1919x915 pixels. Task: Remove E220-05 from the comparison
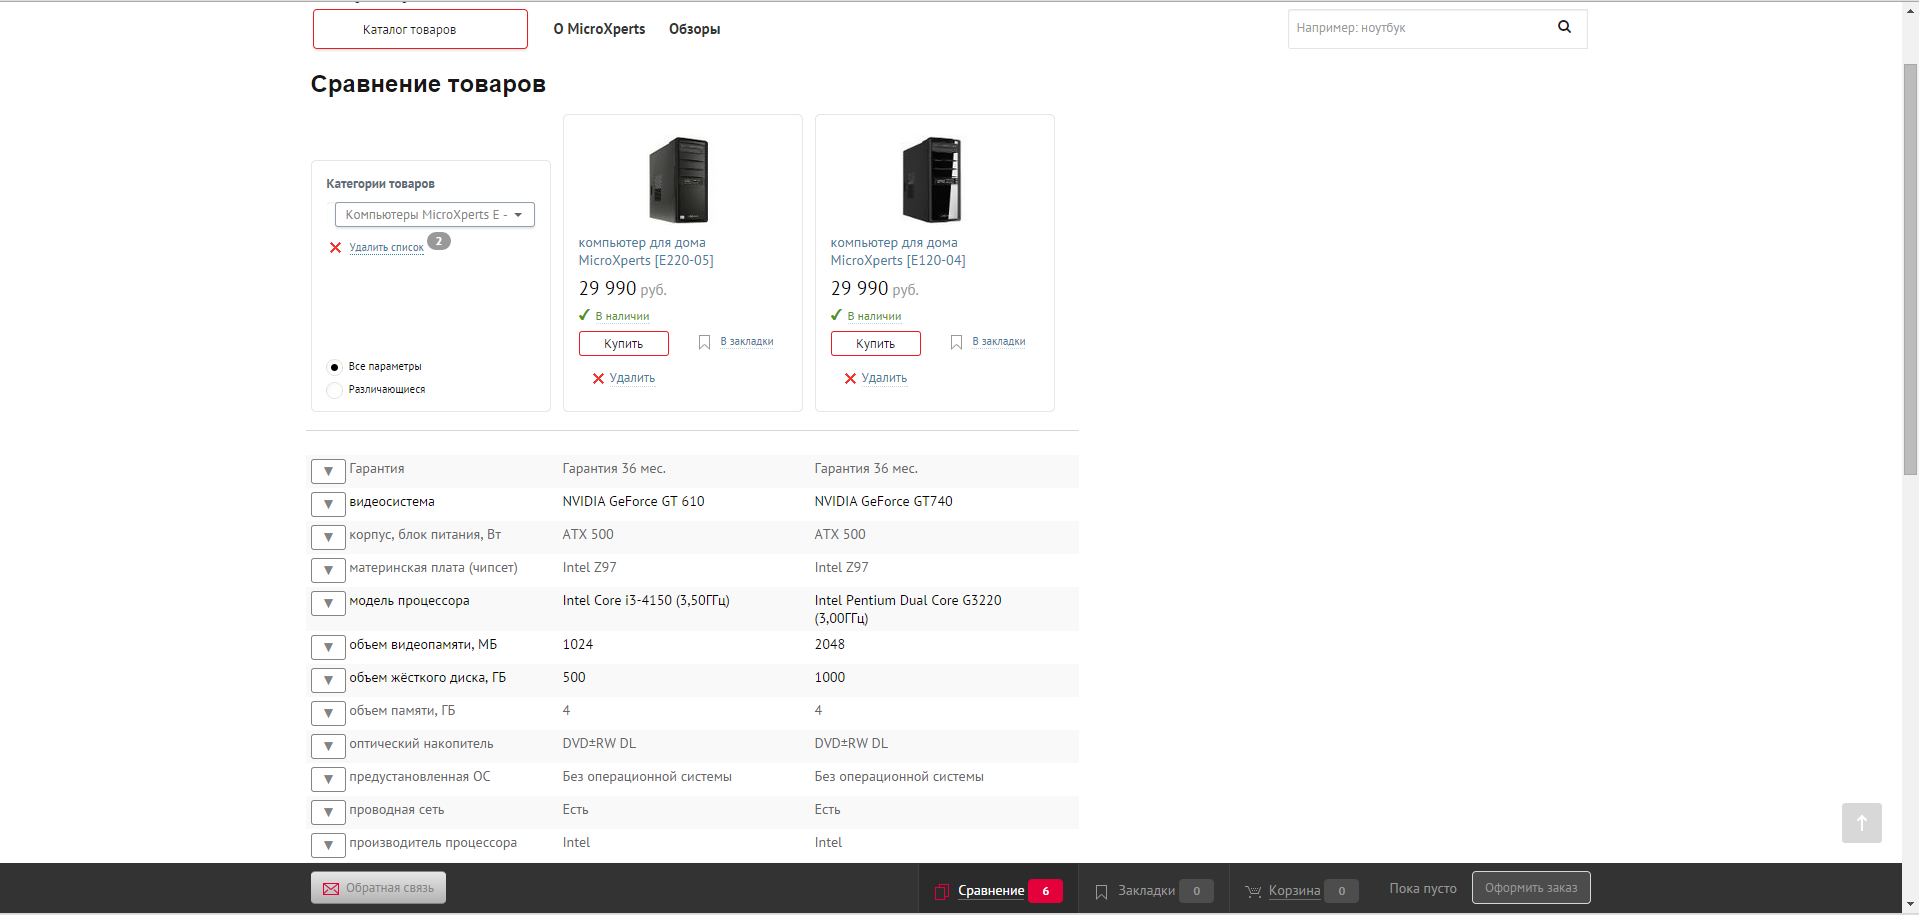coord(623,378)
